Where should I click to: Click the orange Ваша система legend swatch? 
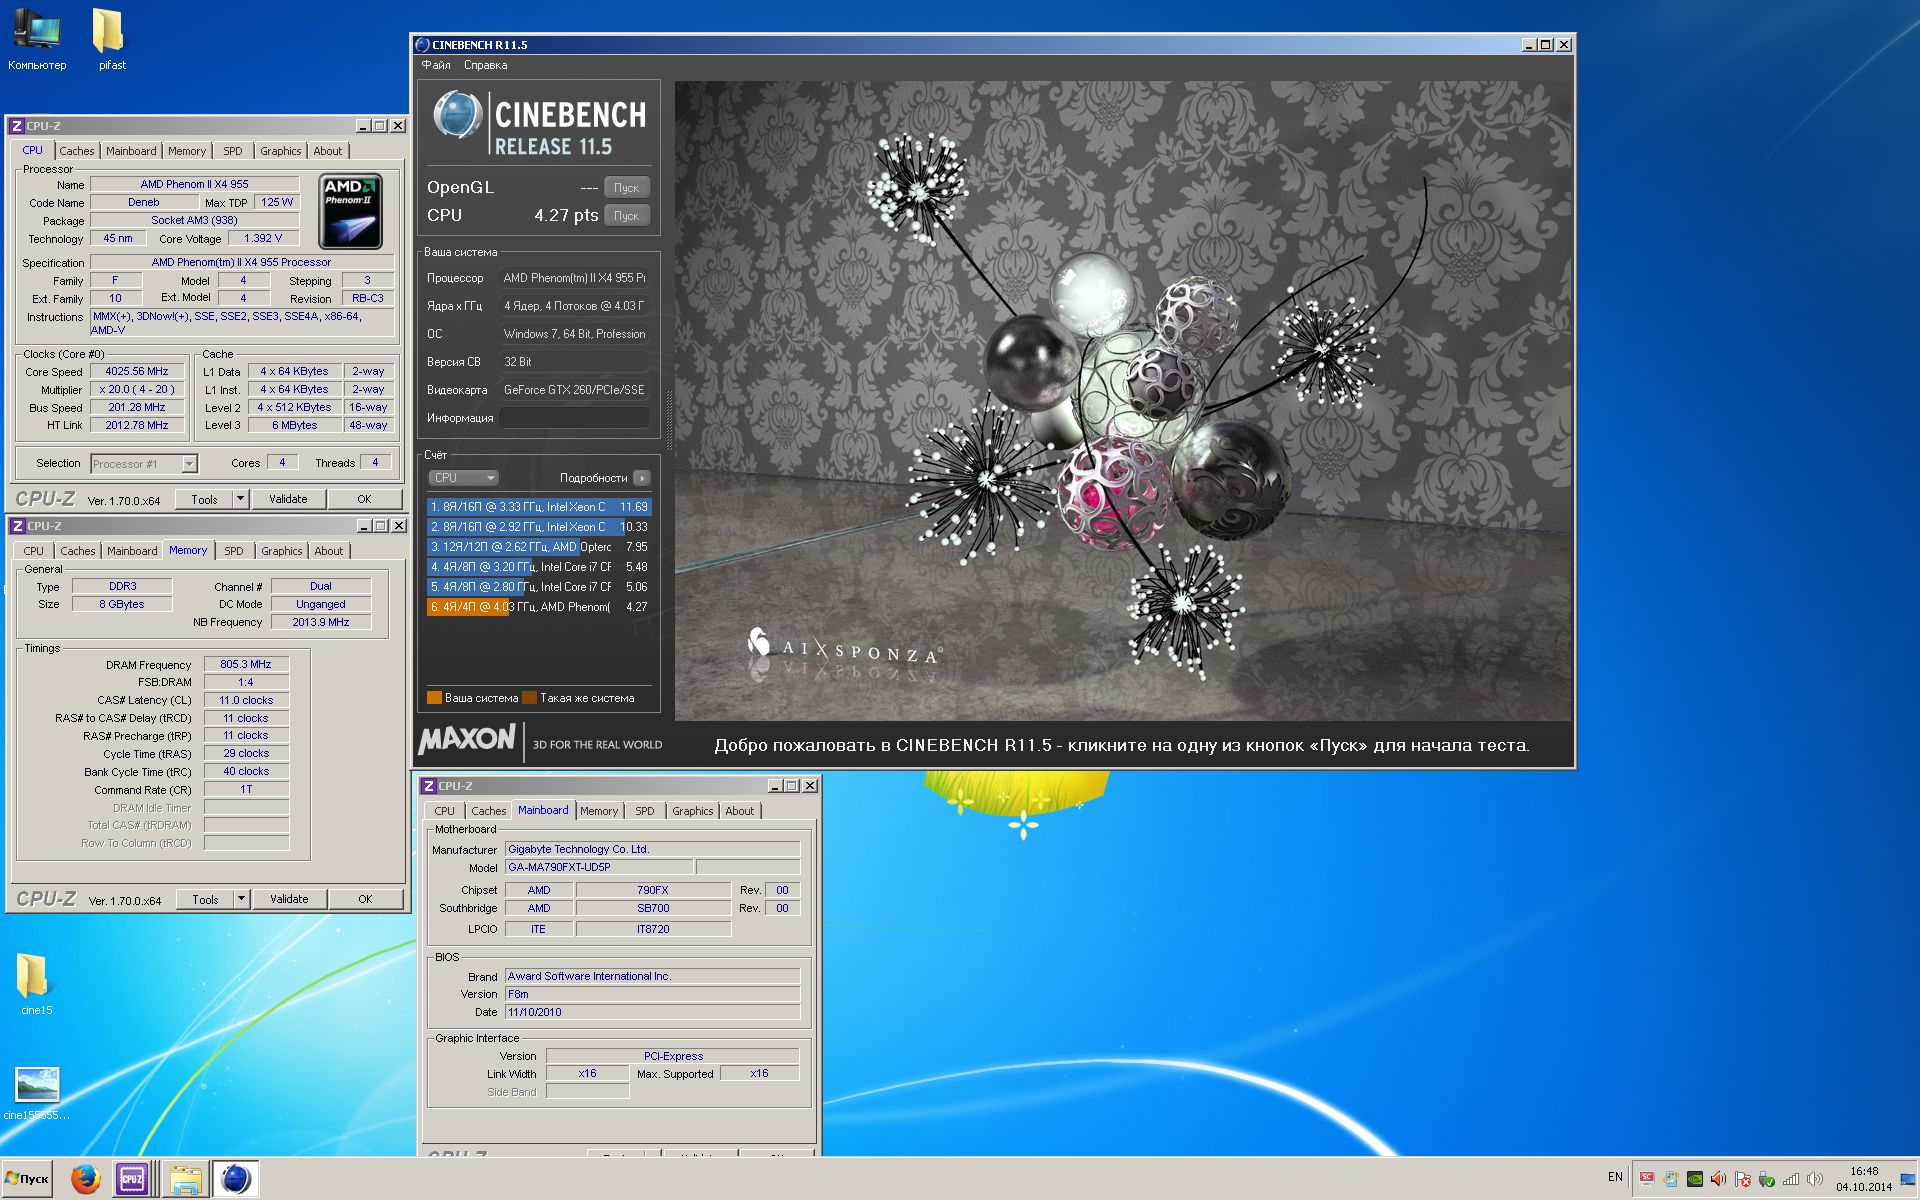pyautogui.click(x=434, y=698)
